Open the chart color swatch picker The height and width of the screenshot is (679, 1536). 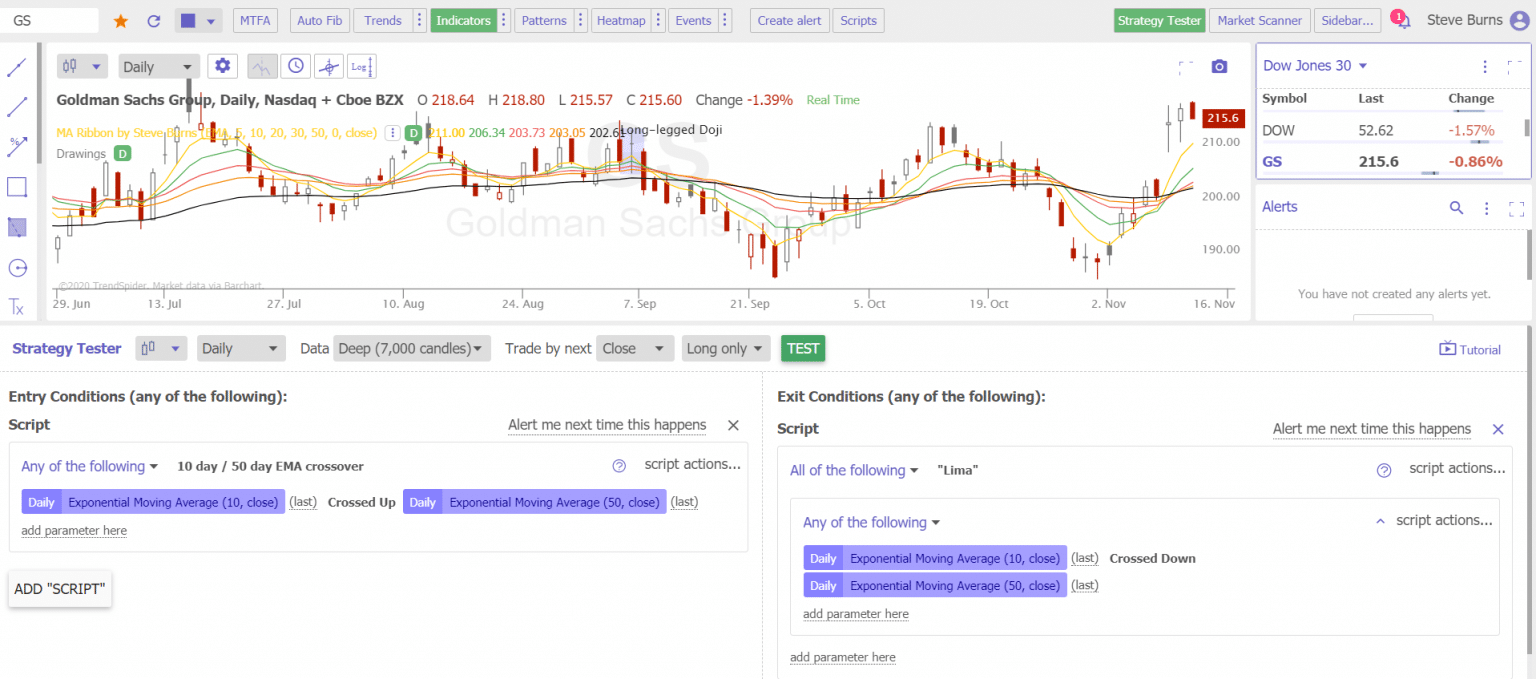[196, 20]
